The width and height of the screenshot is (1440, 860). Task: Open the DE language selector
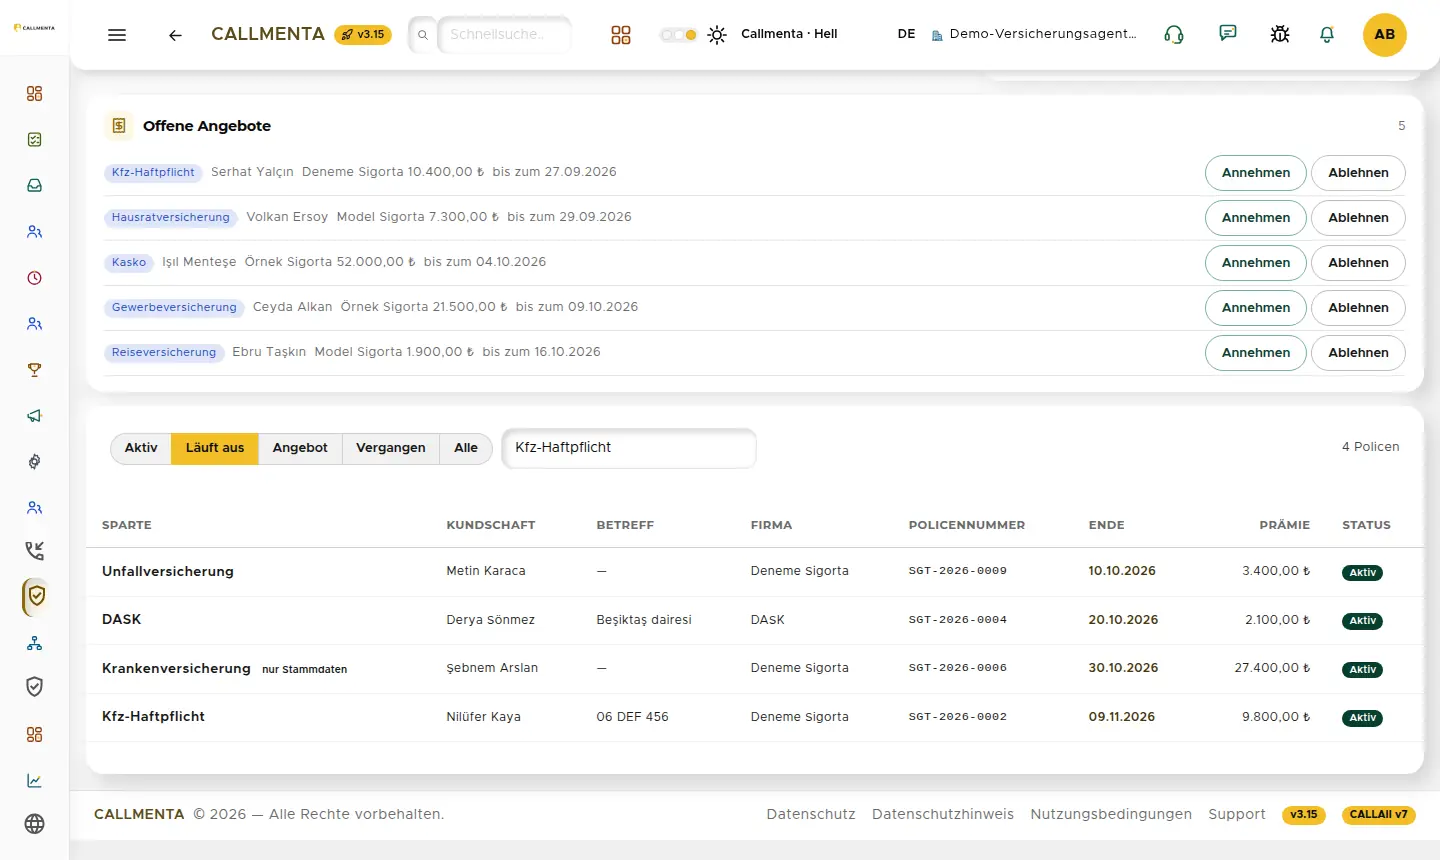pos(907,34)
